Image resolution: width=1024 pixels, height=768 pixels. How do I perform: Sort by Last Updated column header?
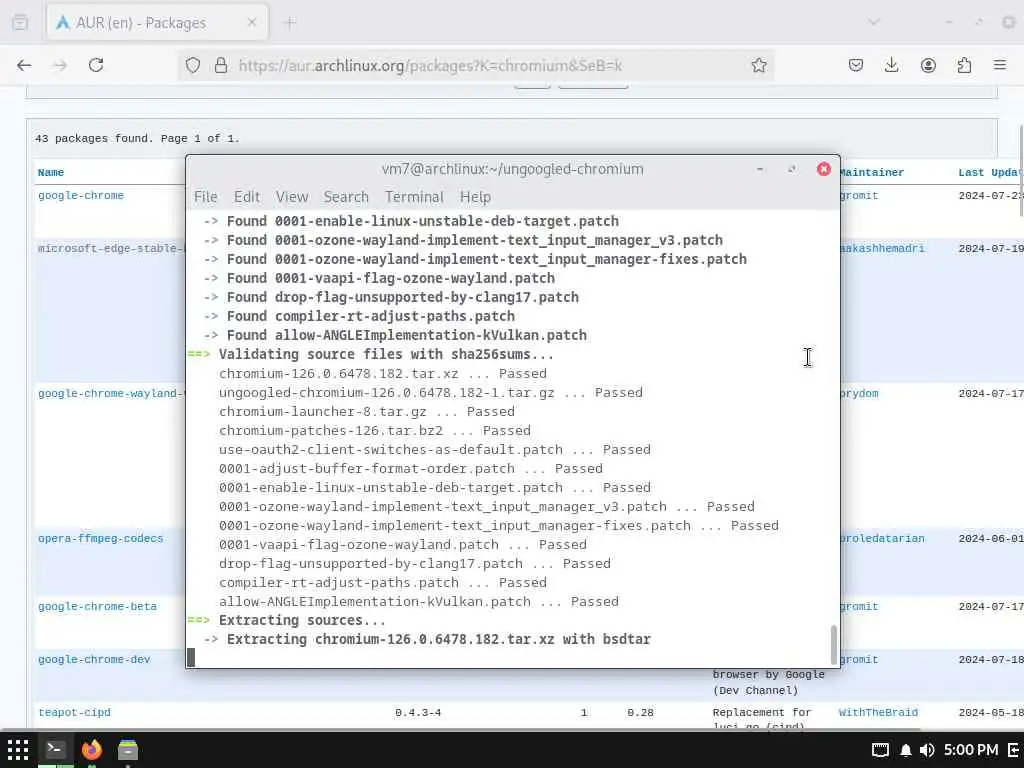(x=990, y=172)
